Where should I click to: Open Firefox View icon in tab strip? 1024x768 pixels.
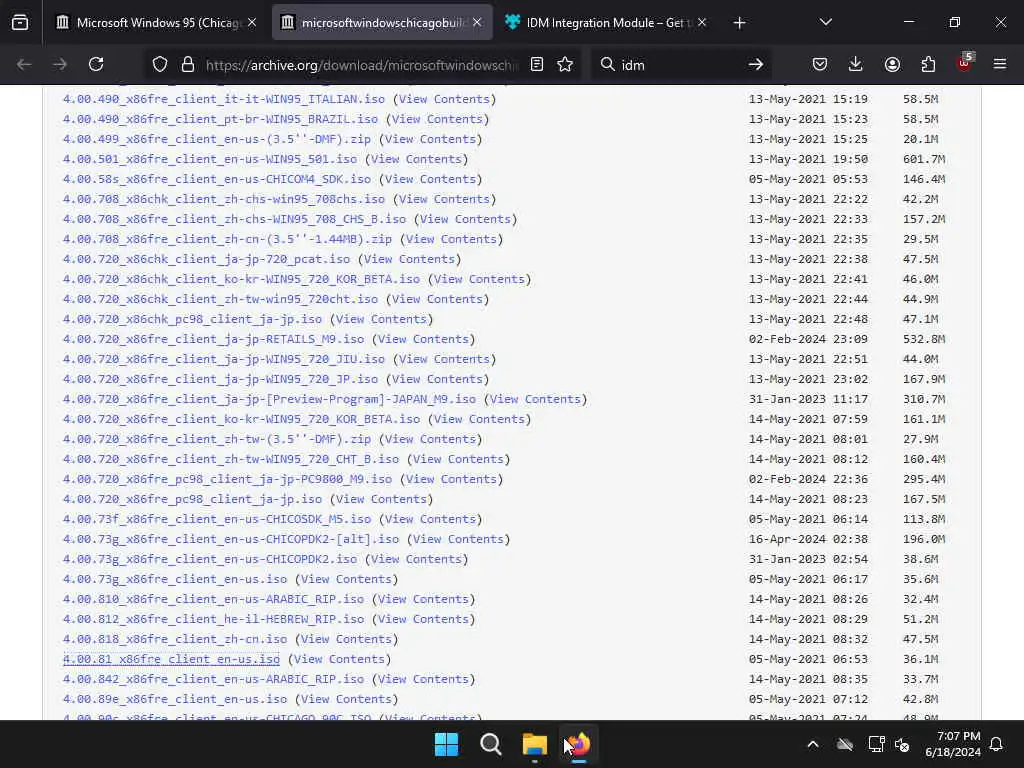click(20, 23)
